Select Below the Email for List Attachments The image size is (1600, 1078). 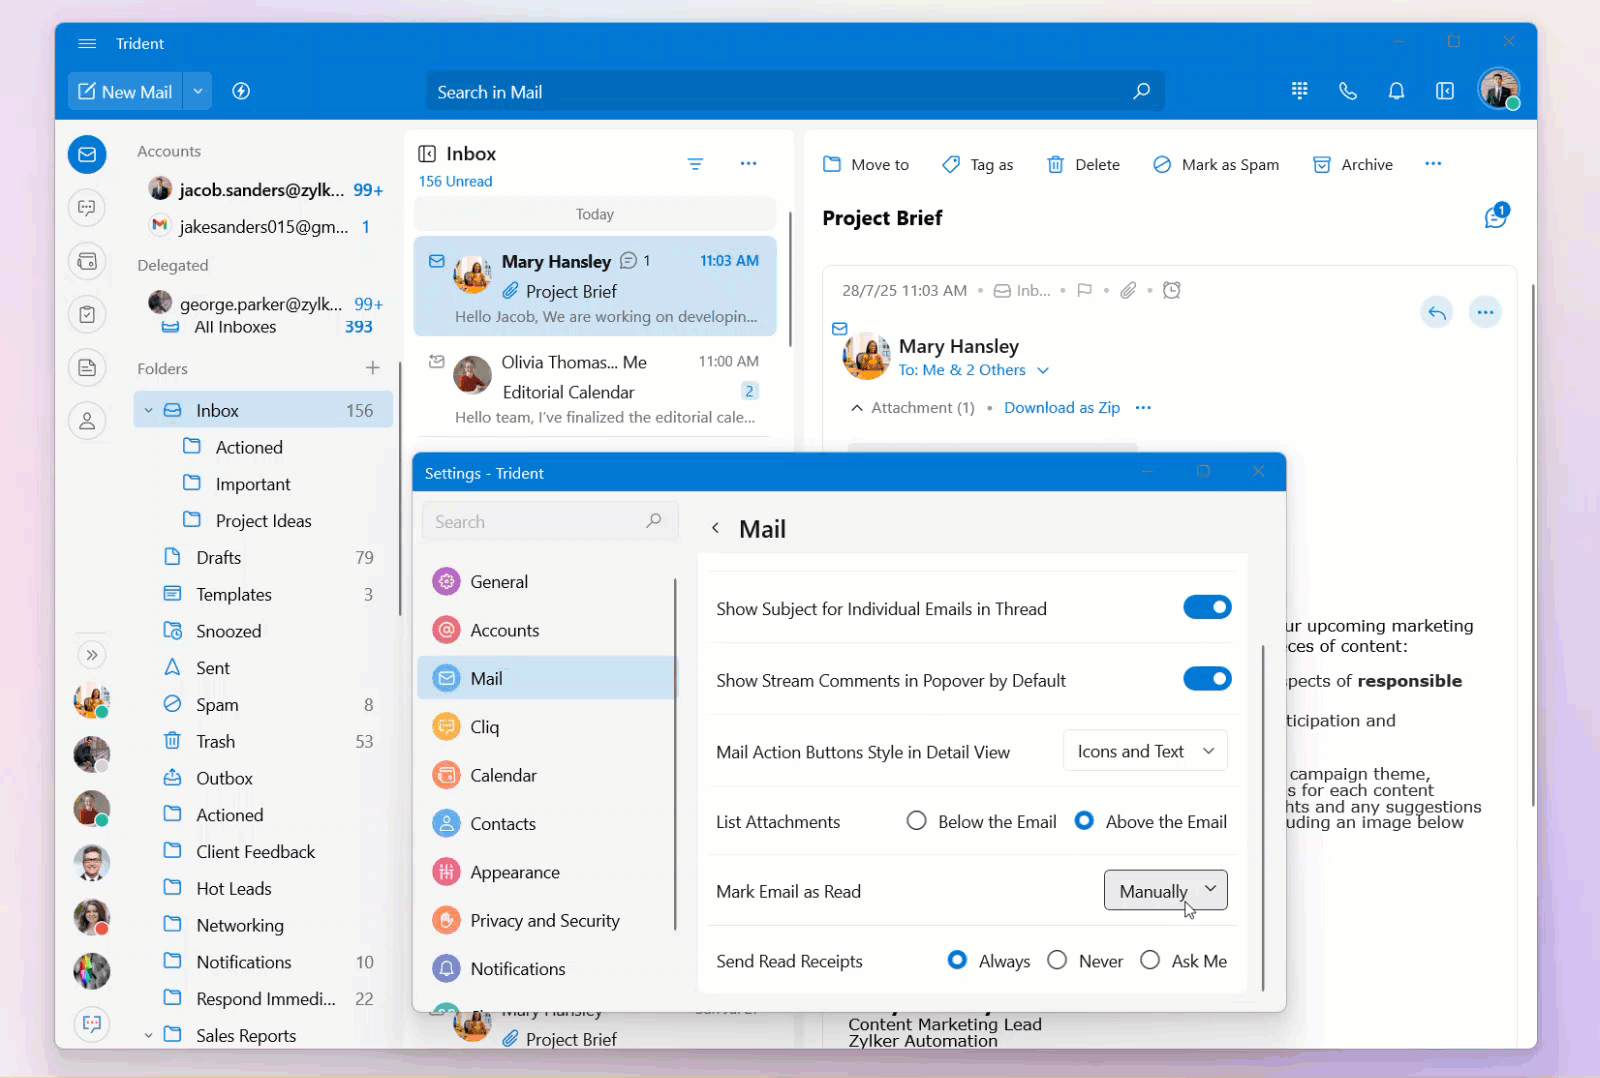pyautogui.click(x=916, y=821)
